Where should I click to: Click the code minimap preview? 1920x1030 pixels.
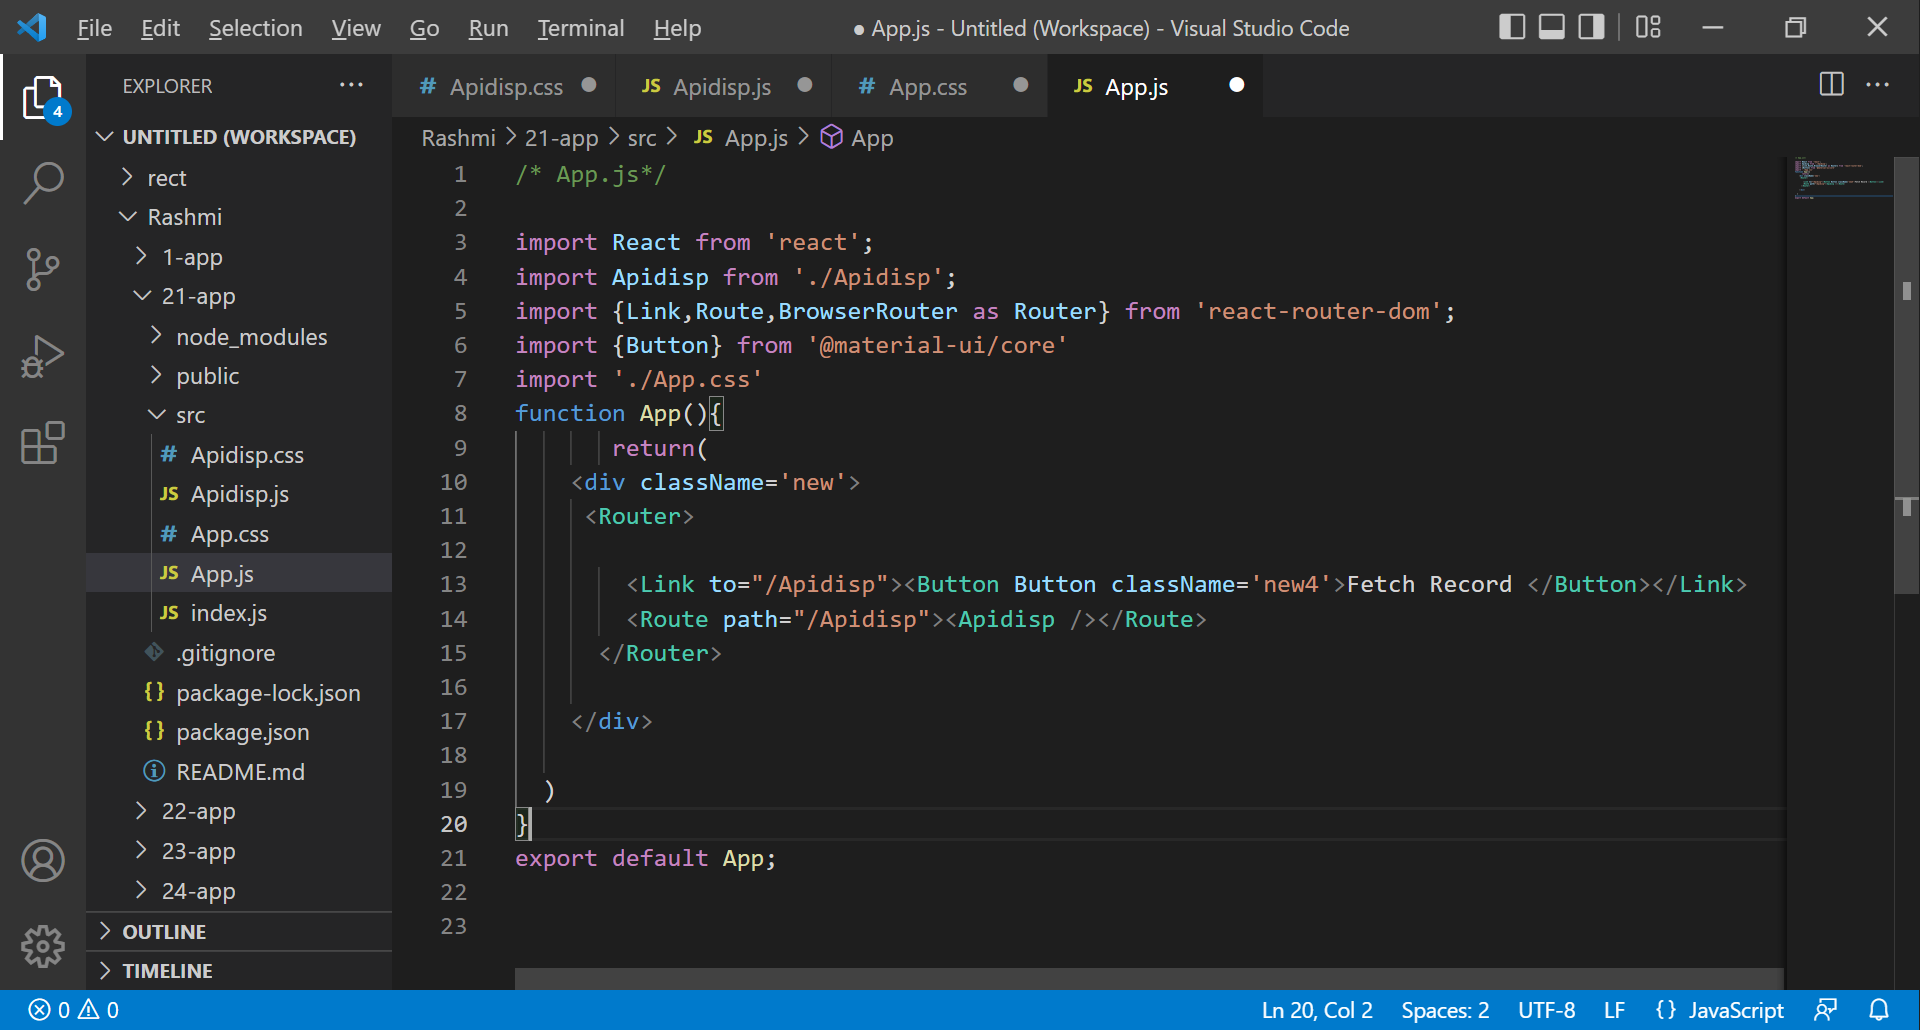click(1839, 178)
